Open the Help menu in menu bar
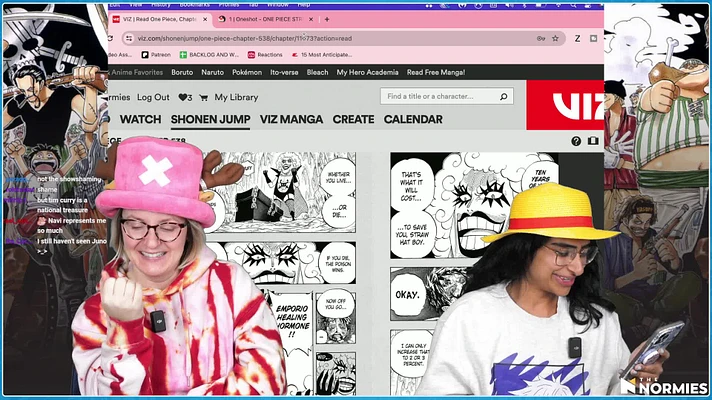712x400 pixels. pyautogui.click(x=304, y=5)
